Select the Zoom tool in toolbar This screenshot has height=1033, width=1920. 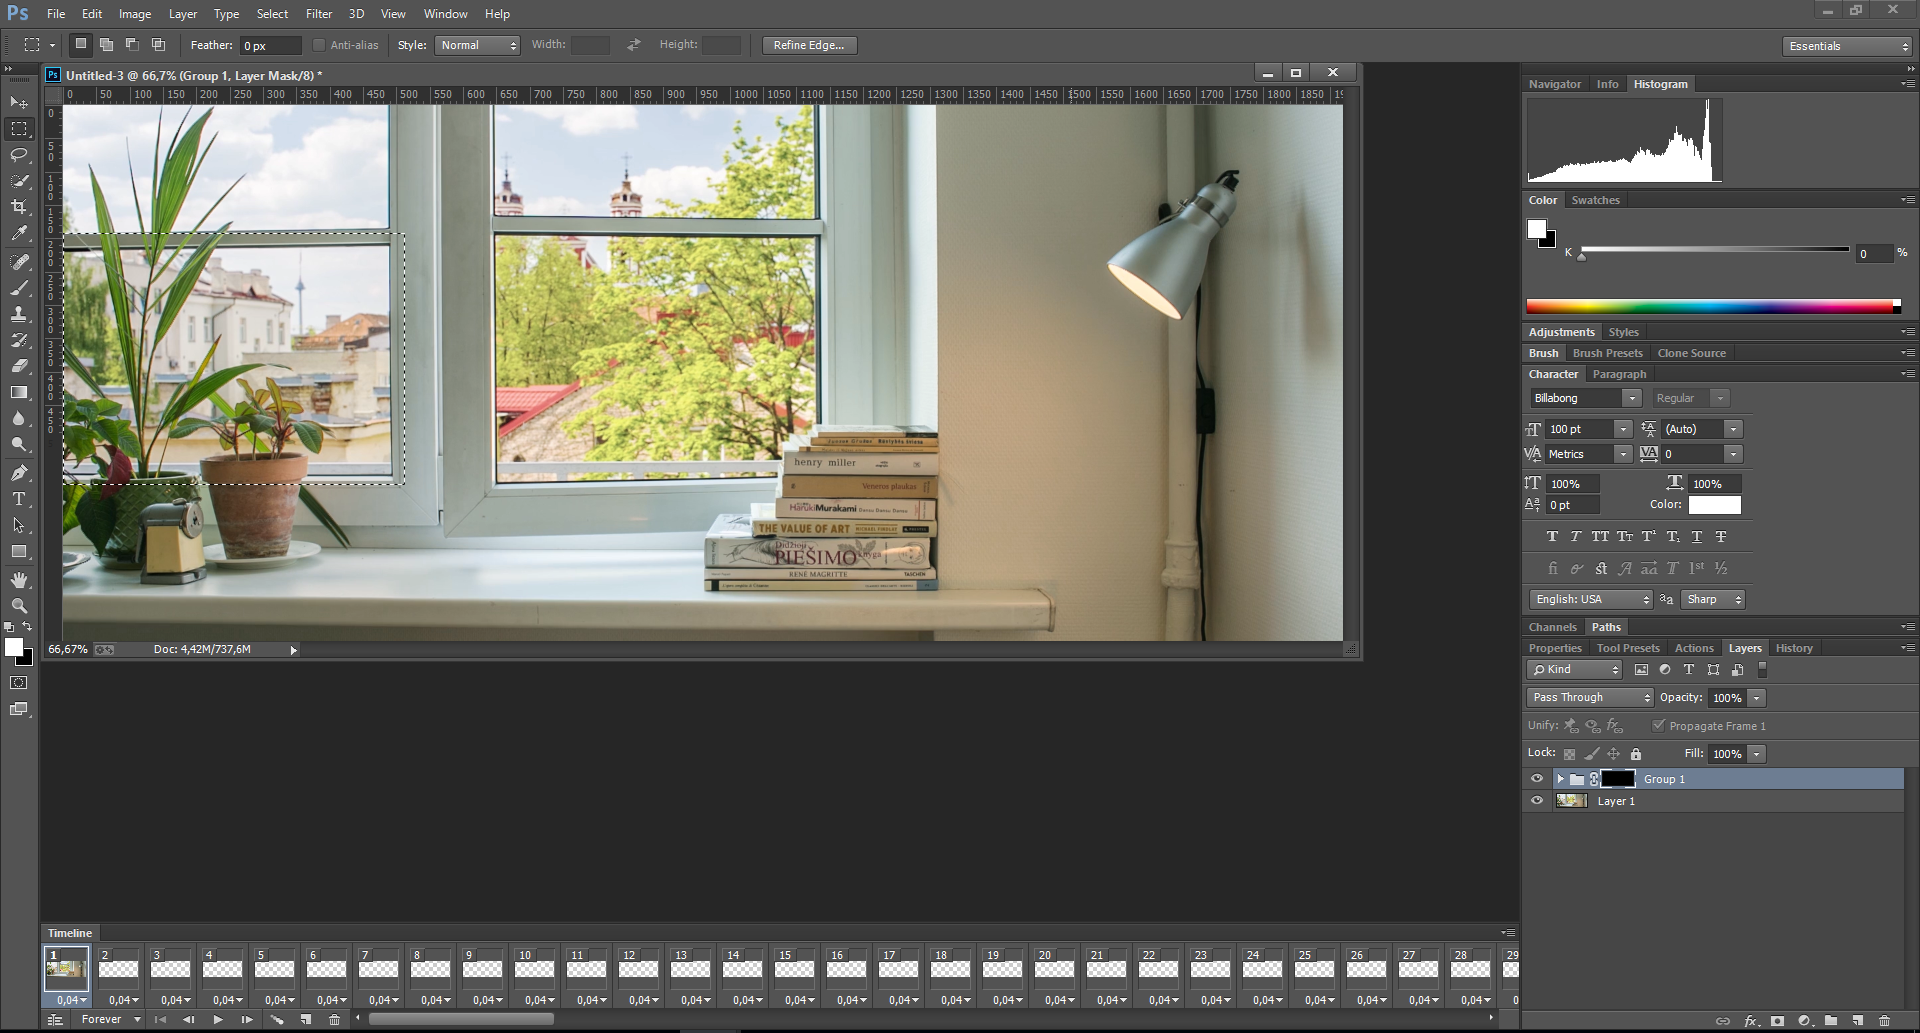click(19, 606)
